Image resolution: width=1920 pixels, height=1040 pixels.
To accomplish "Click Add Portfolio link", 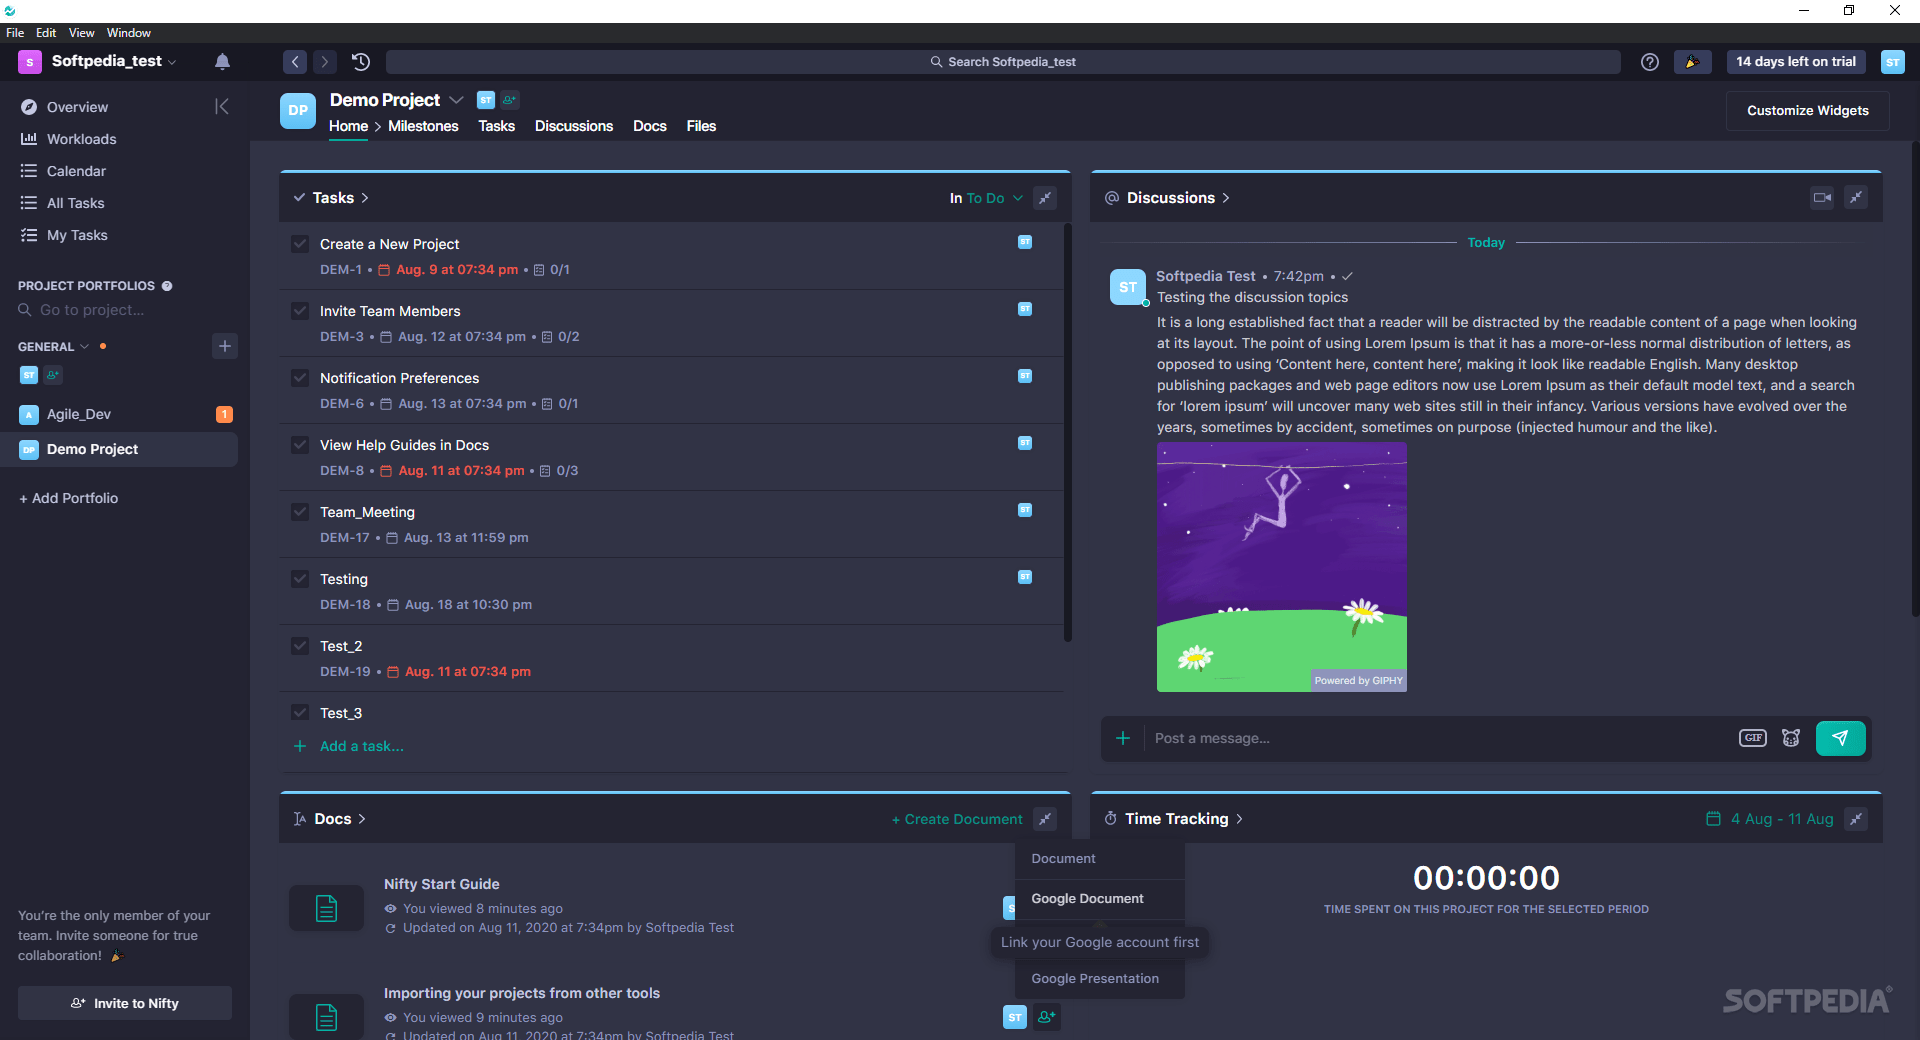I will pos(68,498).
